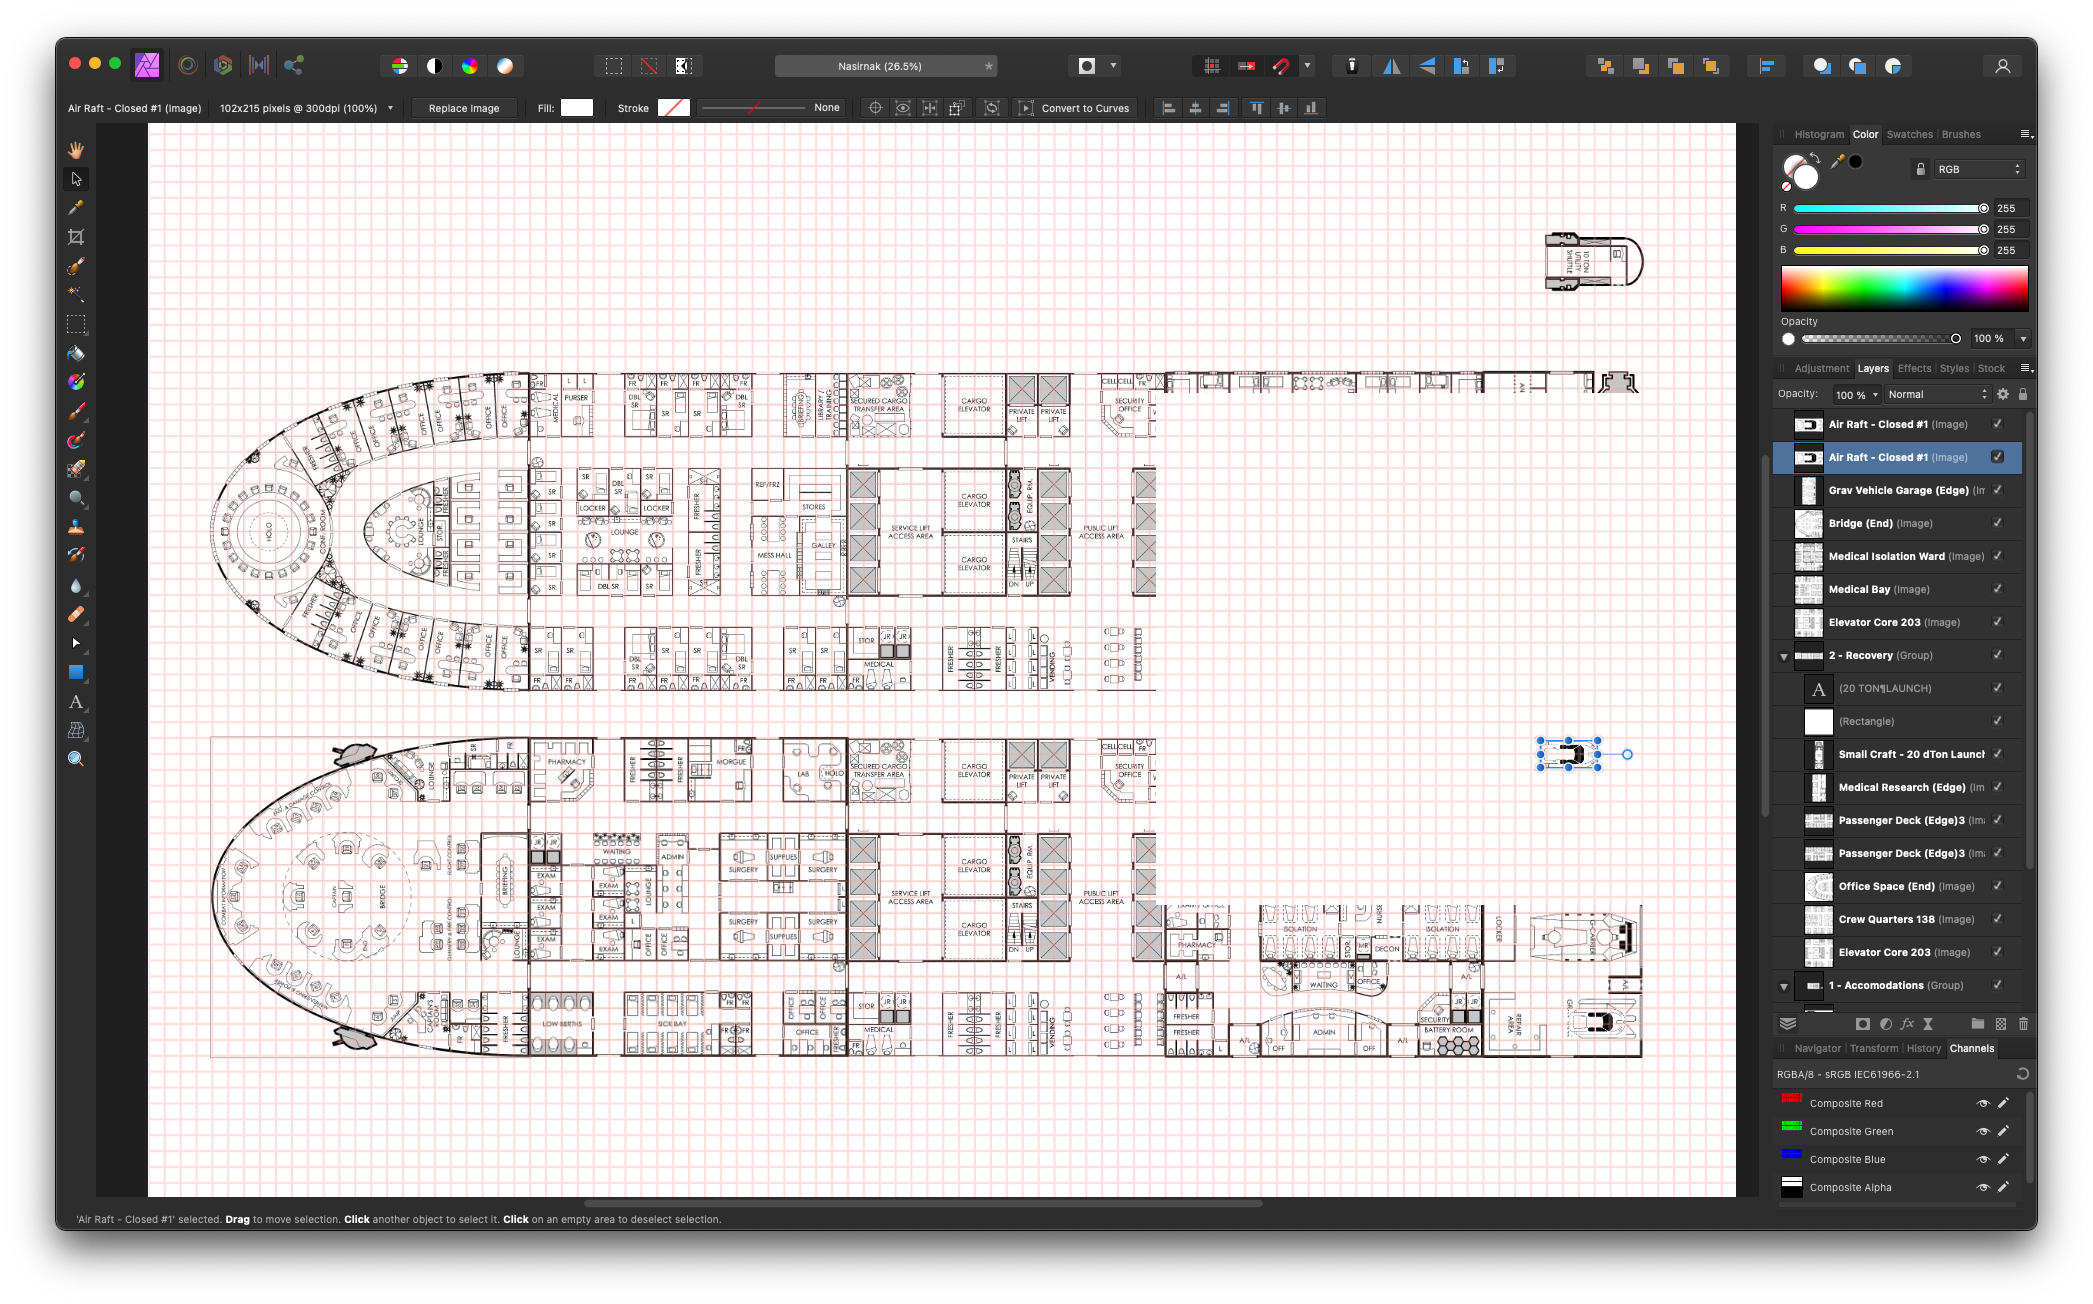The width and height of the screenshot is (2093, 1304).
Task: Select the Rectangular Marquee tool
Action: 76,324
